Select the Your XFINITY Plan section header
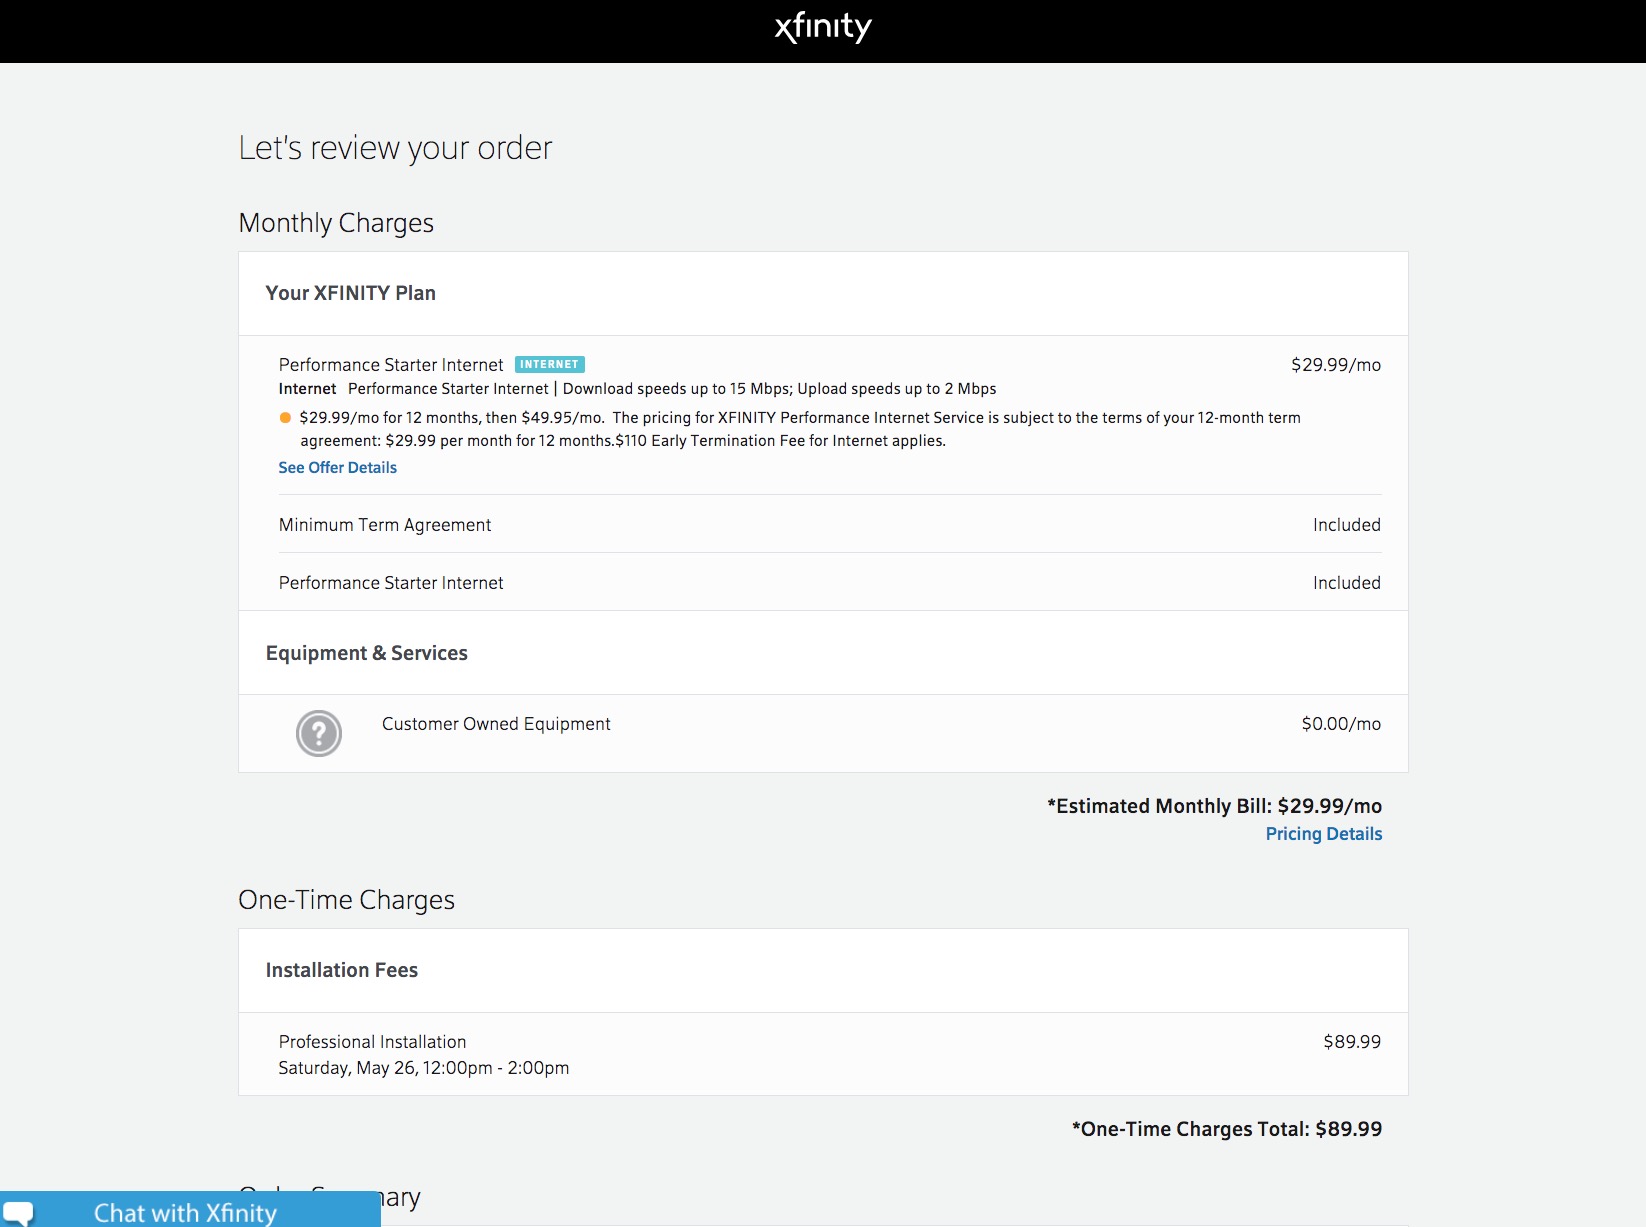Image resolution: width=1646 pixels, height=1227 pixels. 350,293
